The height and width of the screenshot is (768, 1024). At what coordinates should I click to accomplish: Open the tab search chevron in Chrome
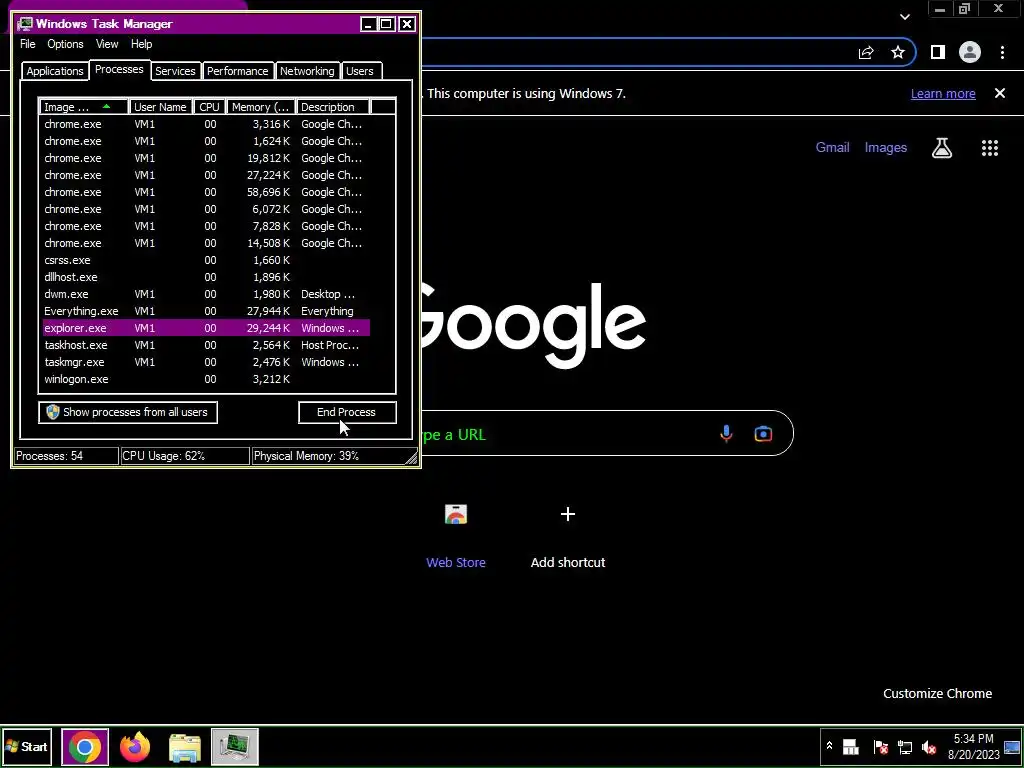pos(904,17)
